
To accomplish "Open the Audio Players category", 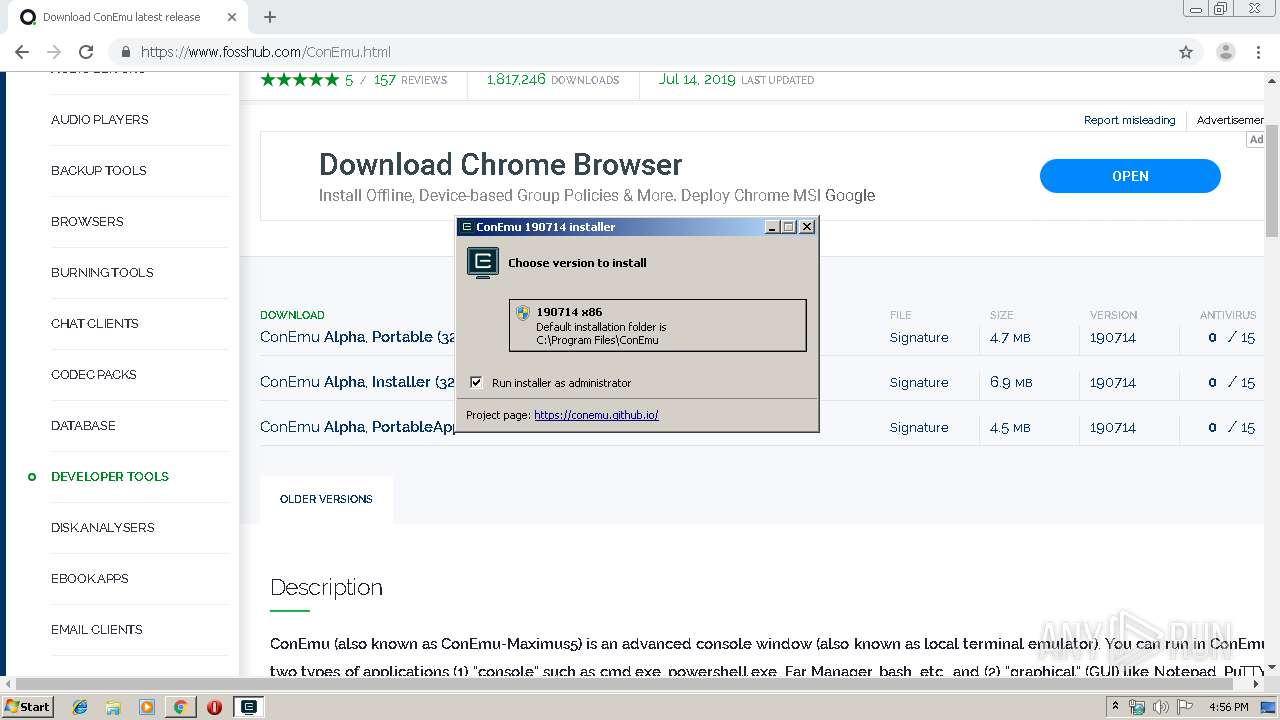I will pos(100,119).
